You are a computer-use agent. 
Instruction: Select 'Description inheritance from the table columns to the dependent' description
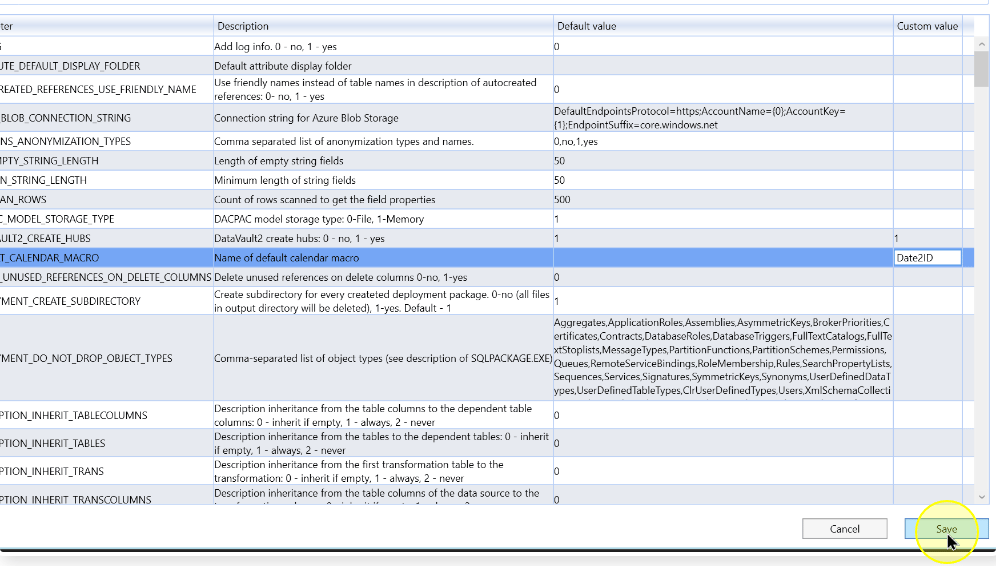pos(383,415)
